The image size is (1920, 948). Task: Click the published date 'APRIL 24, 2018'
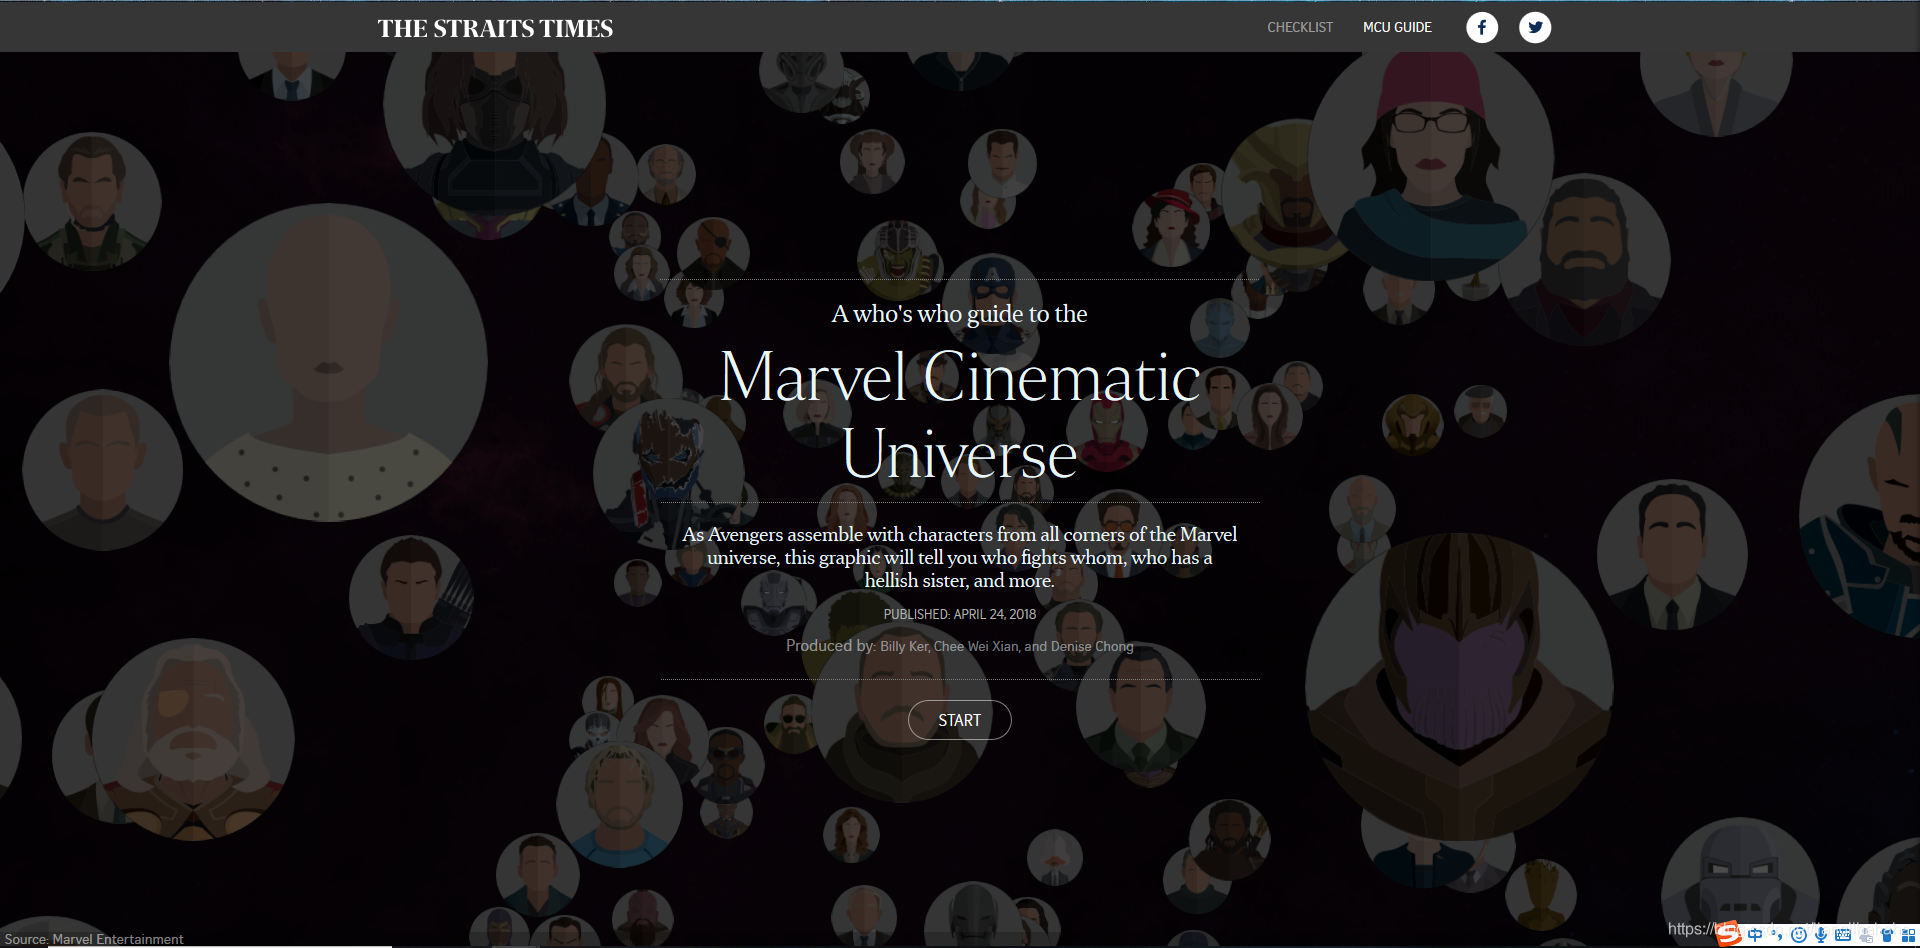[995, 614]
